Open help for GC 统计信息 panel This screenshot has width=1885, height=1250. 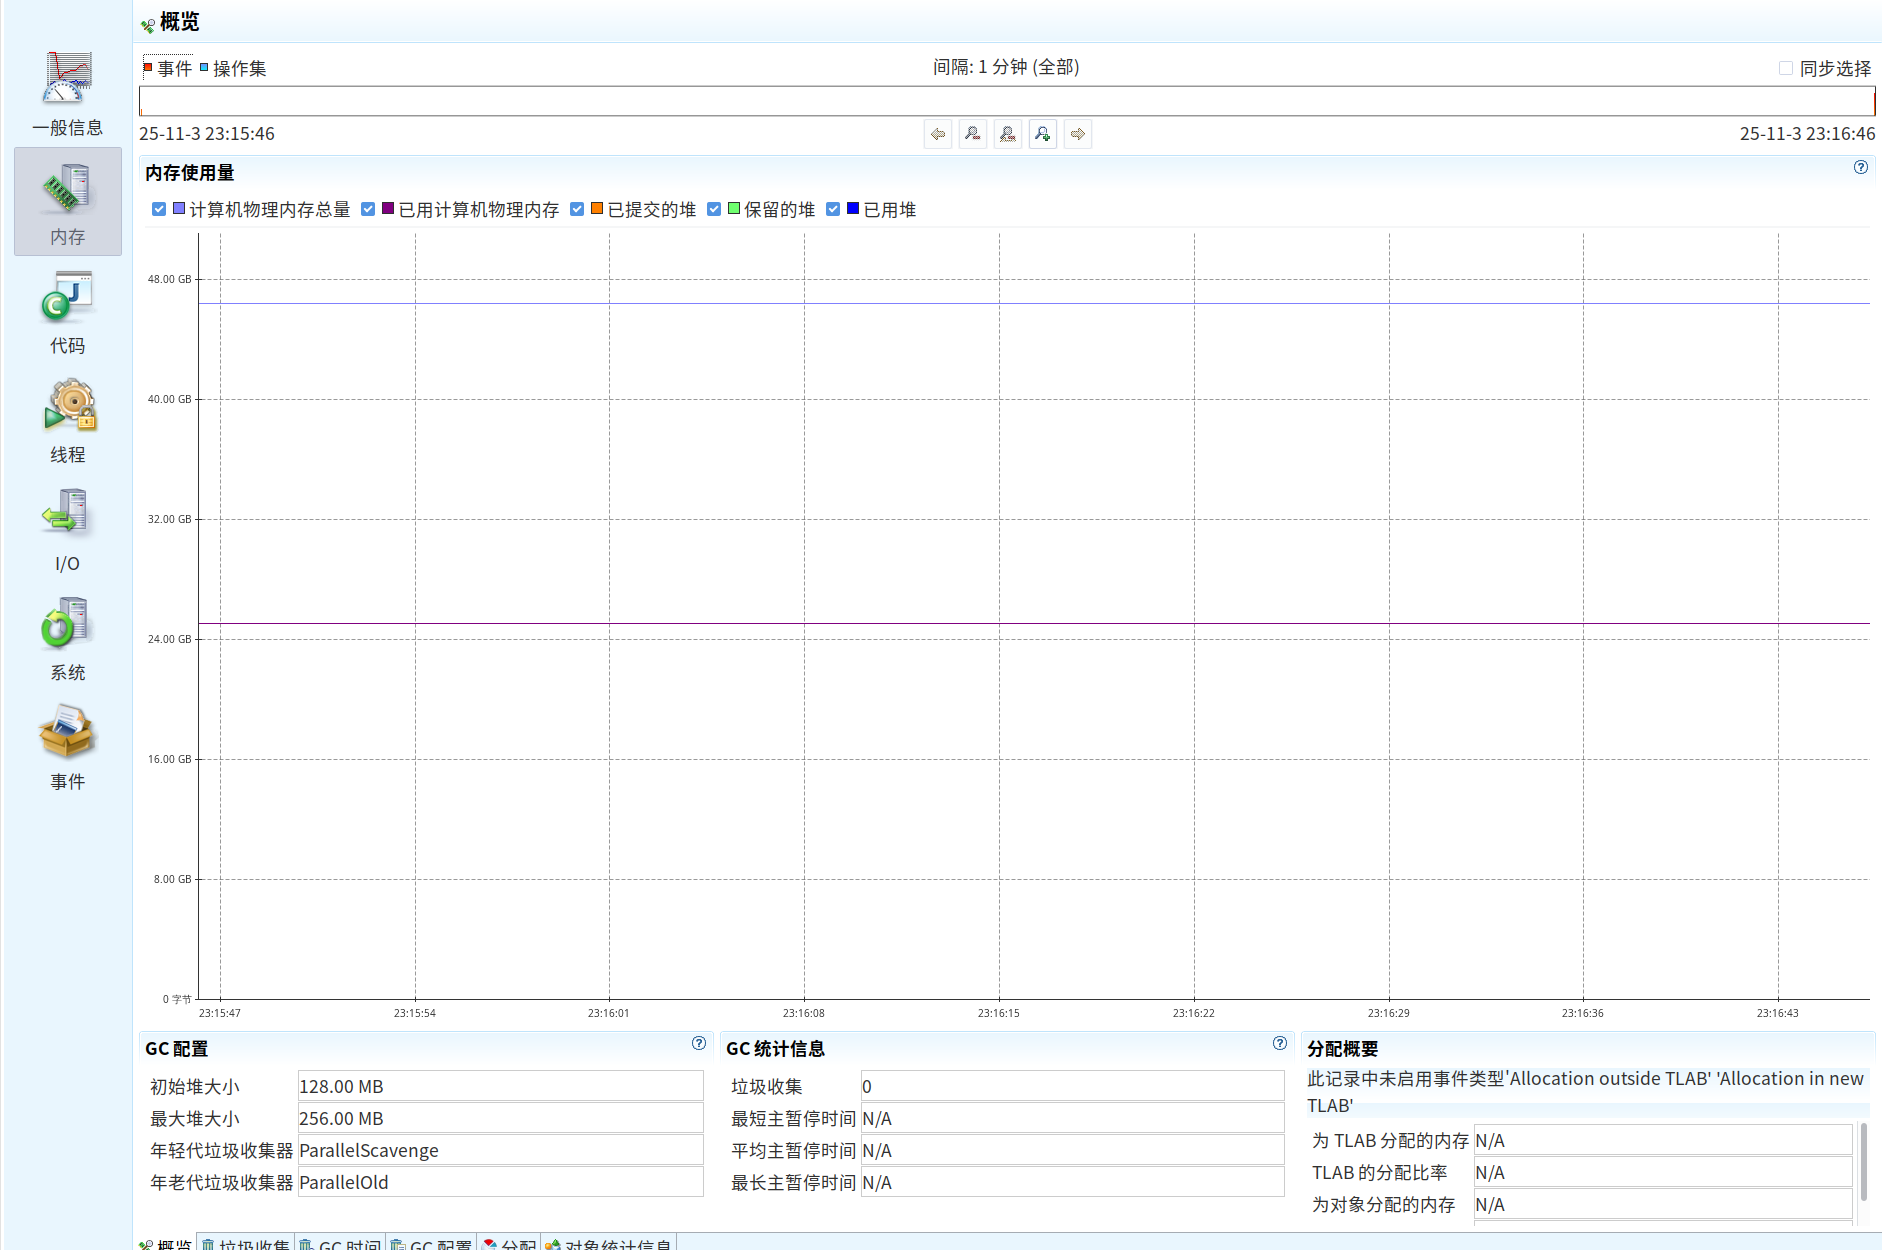[x=1279, y=1044]
